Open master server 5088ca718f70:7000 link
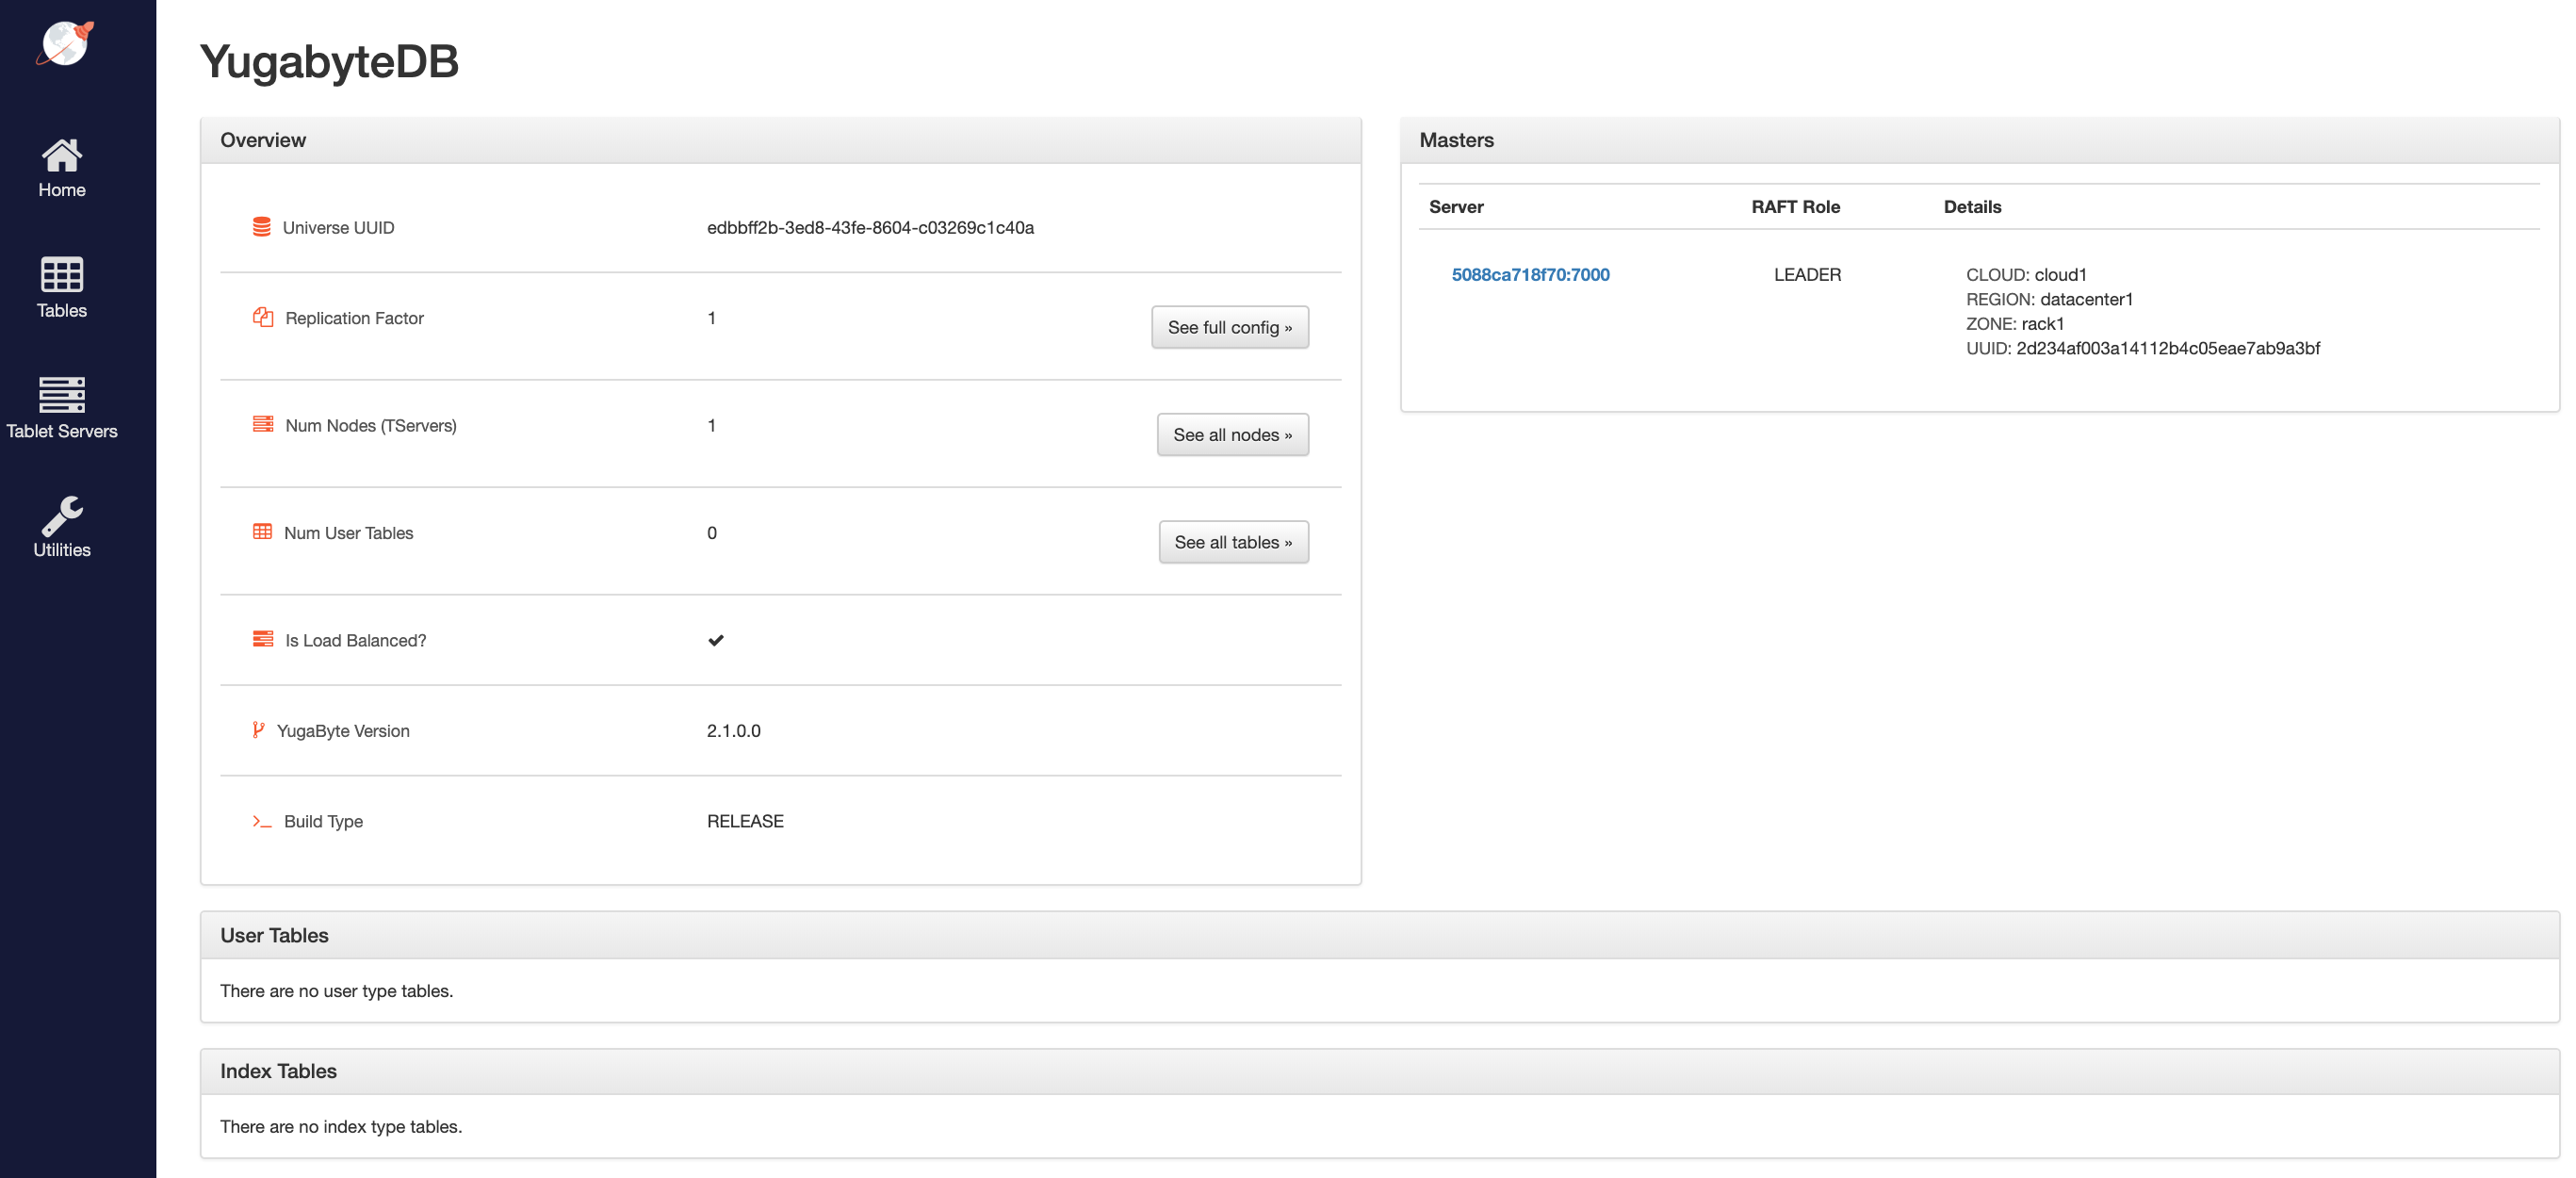The image size is (2576, 1178). coord(1530,274)
